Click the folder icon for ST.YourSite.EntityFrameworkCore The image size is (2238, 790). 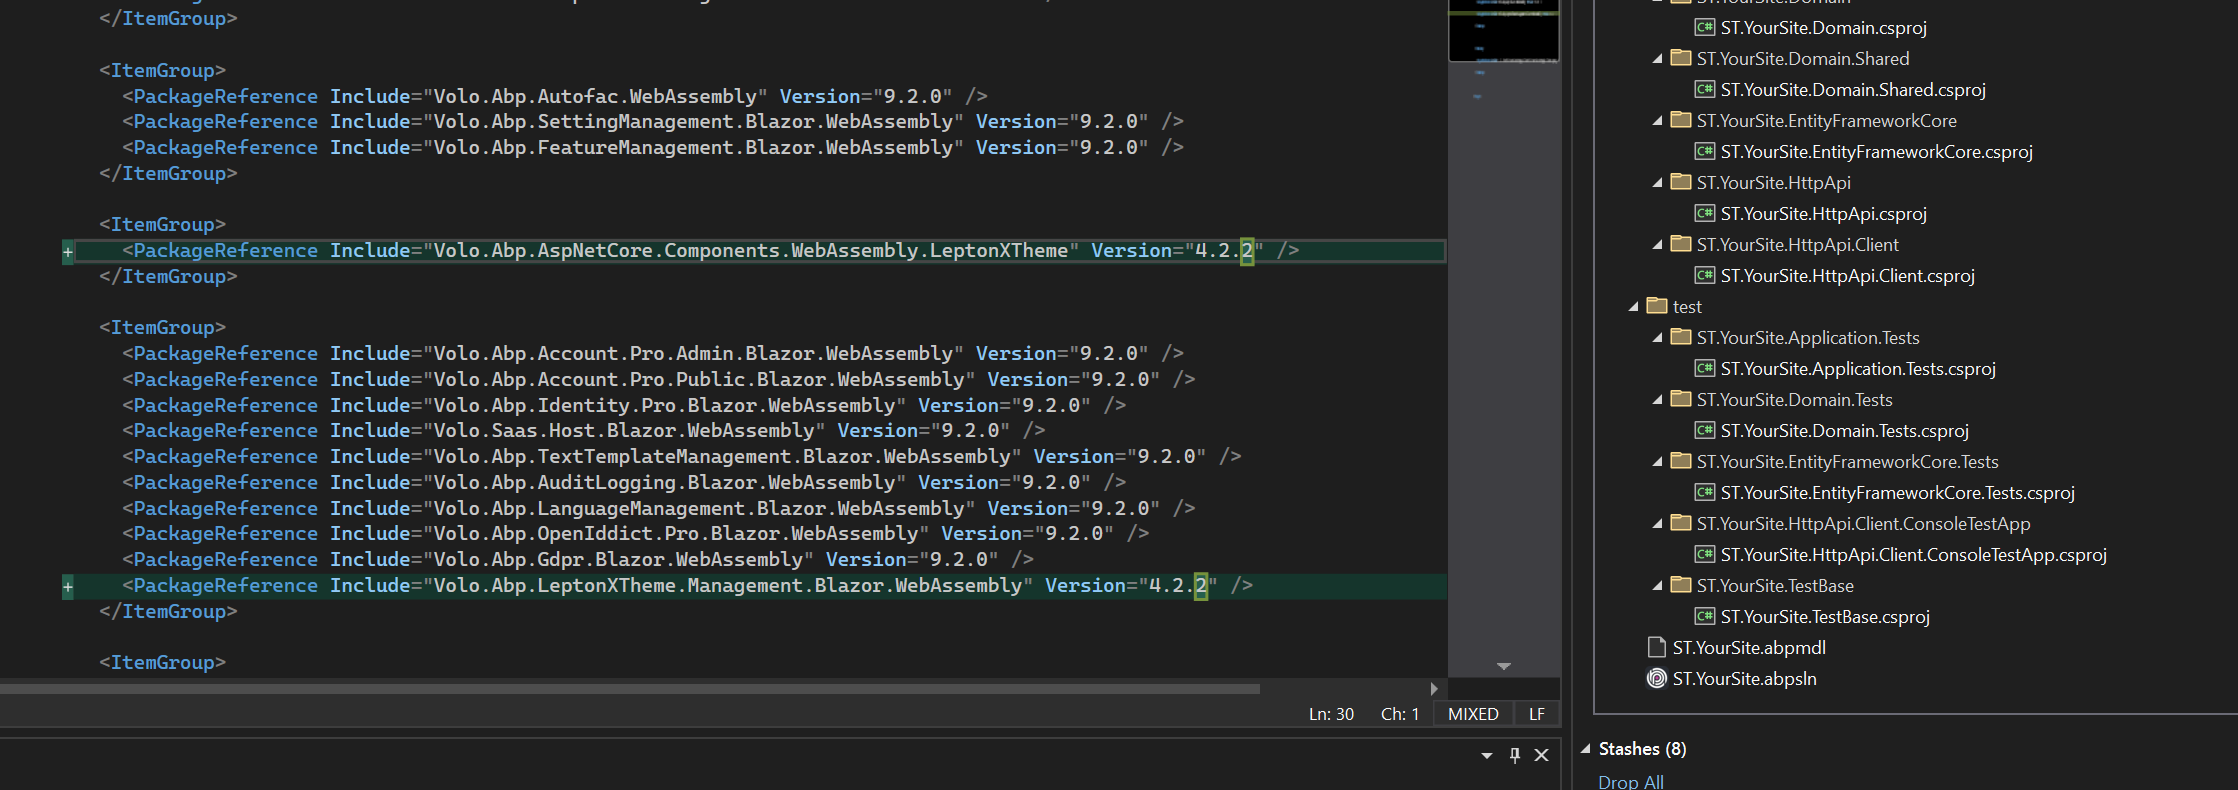pyautogui.click(x=1680, y=121)
